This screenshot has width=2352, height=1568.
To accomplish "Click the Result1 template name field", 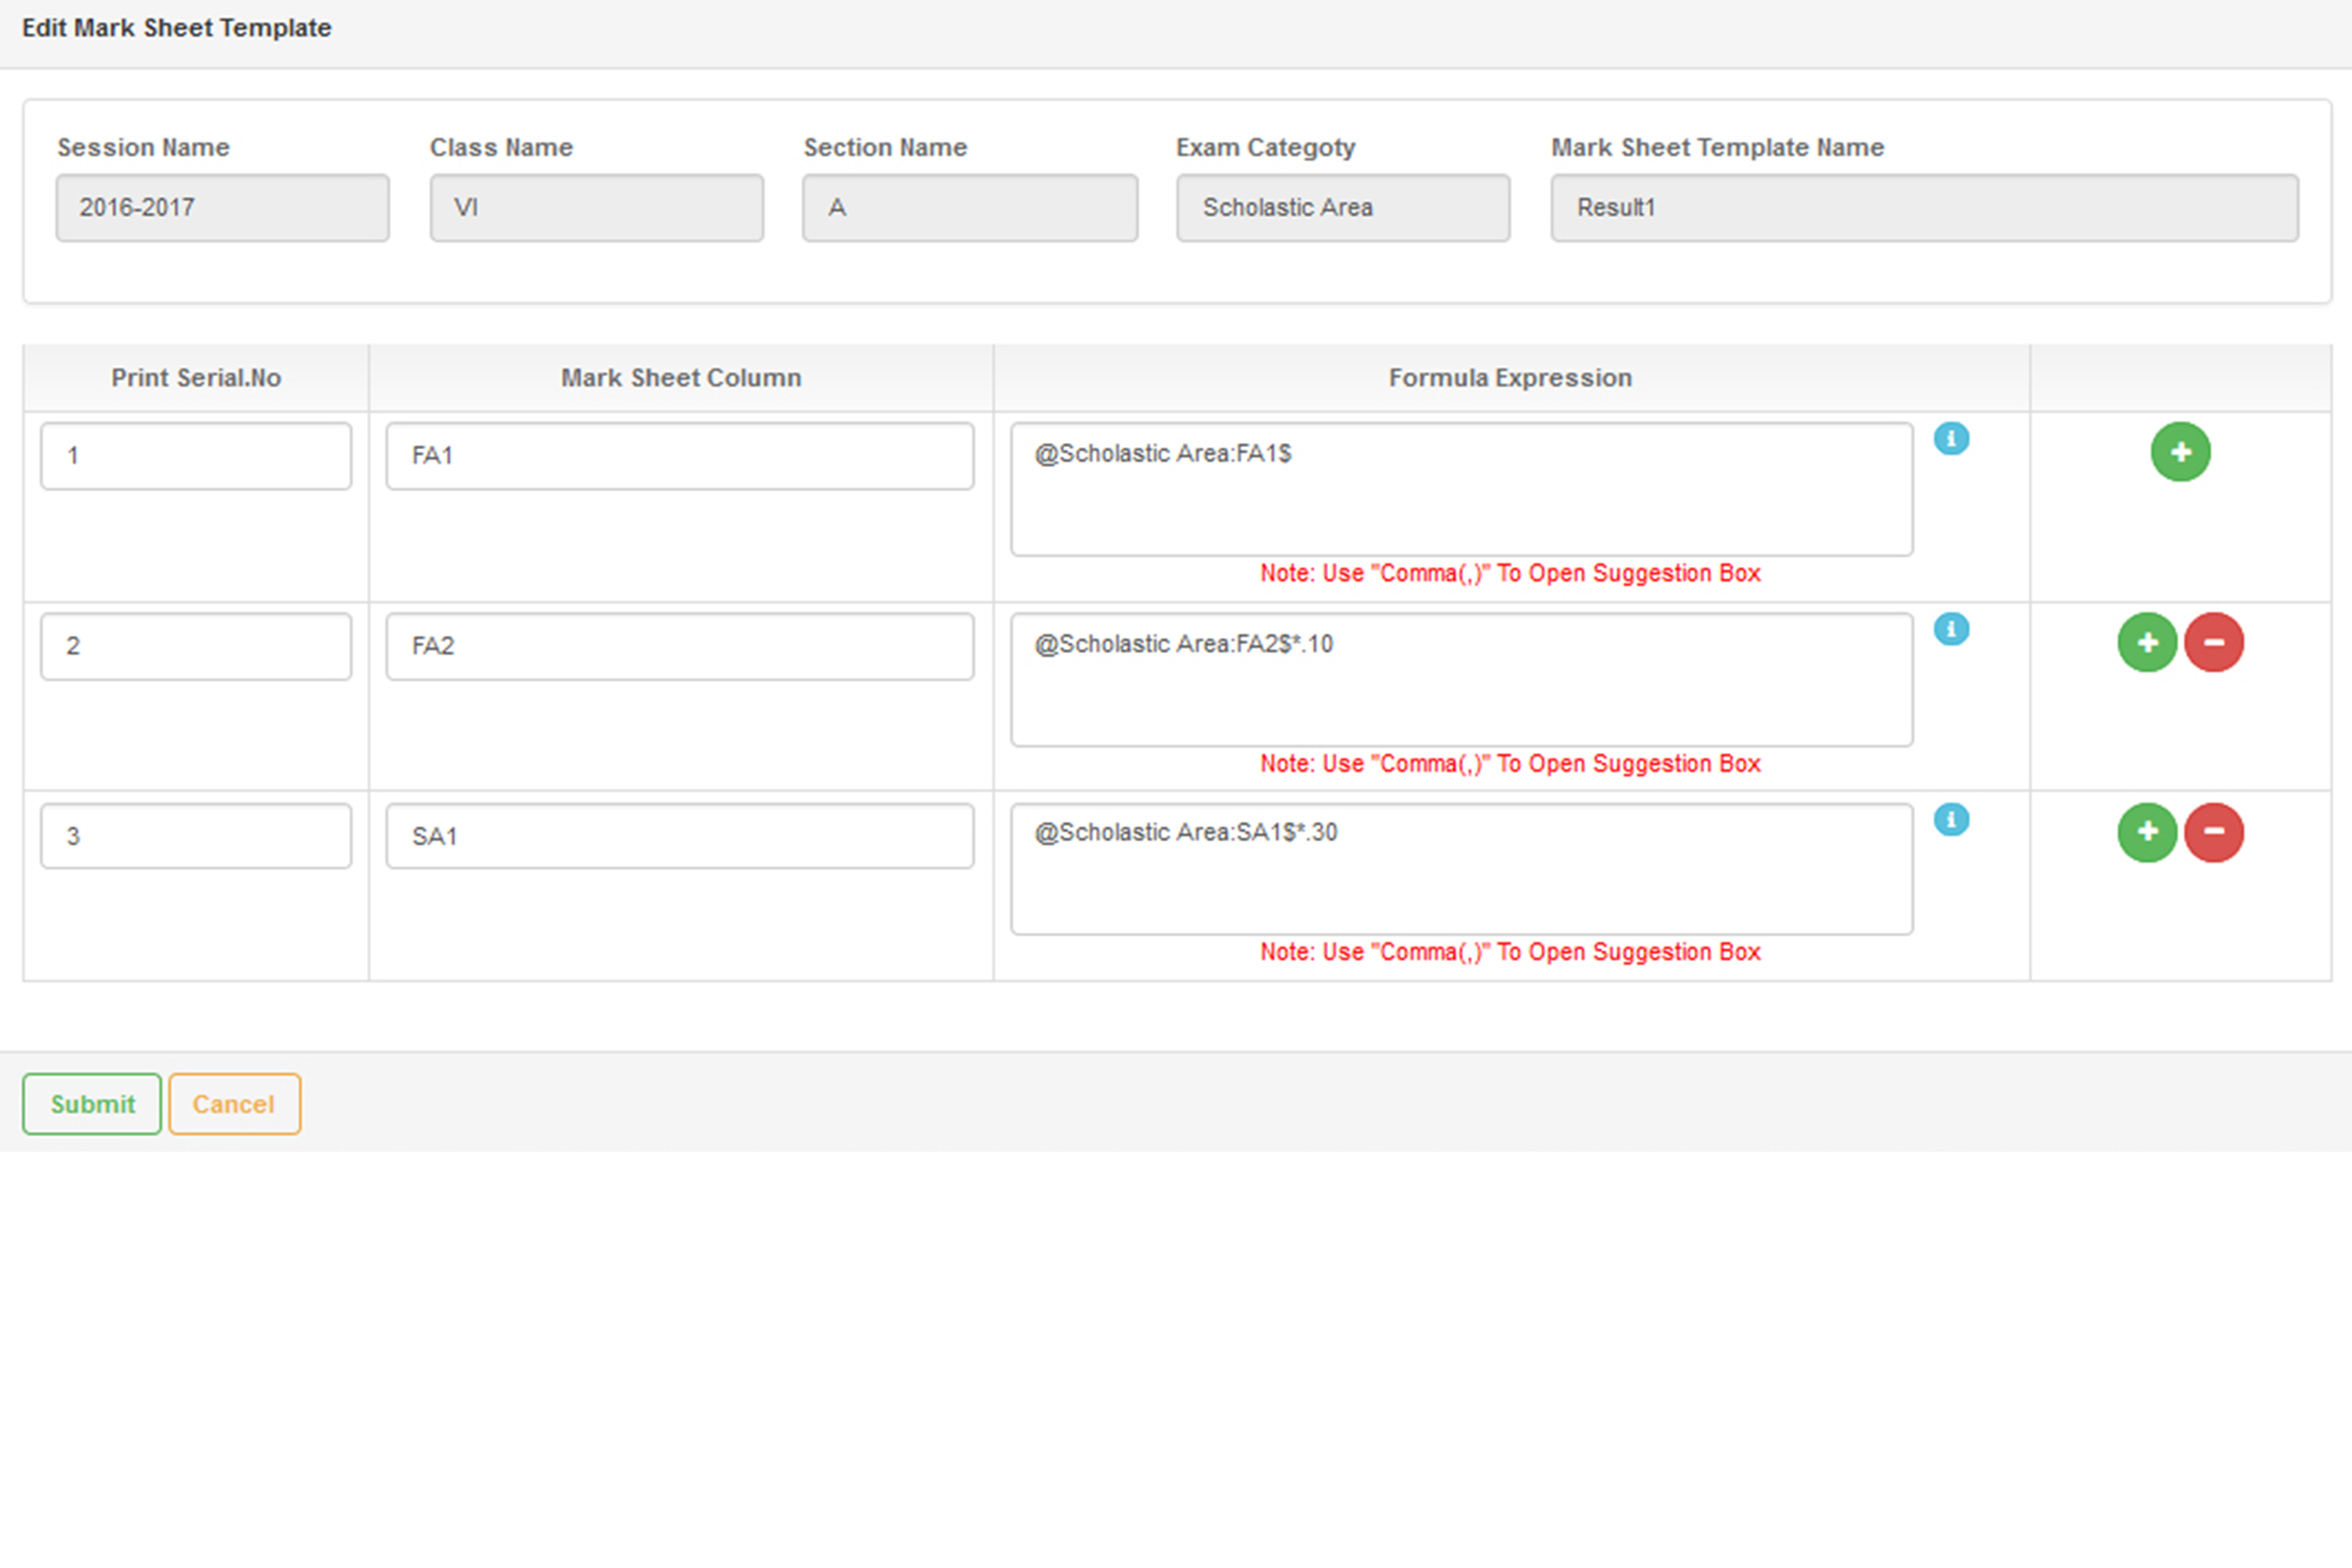I will pos(1924,208).
